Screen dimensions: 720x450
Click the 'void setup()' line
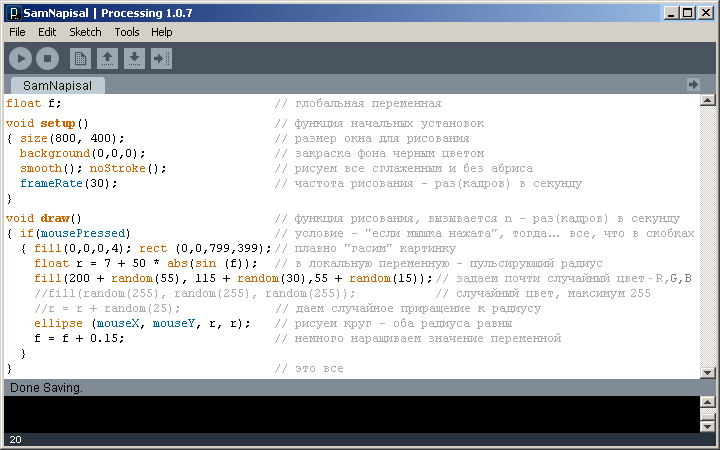47,124
